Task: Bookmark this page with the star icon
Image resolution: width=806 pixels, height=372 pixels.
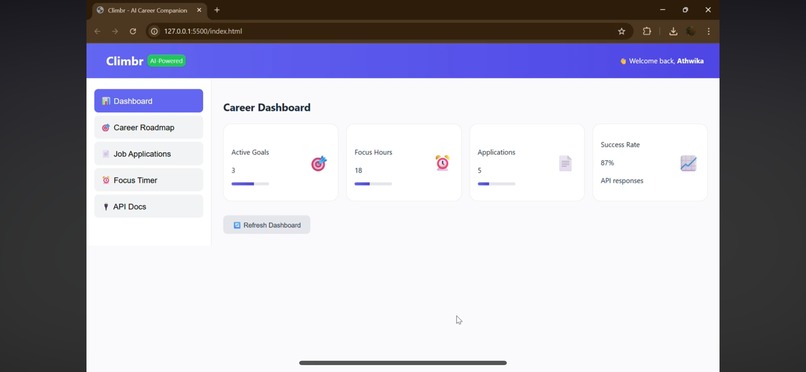Action: (621, 31)
